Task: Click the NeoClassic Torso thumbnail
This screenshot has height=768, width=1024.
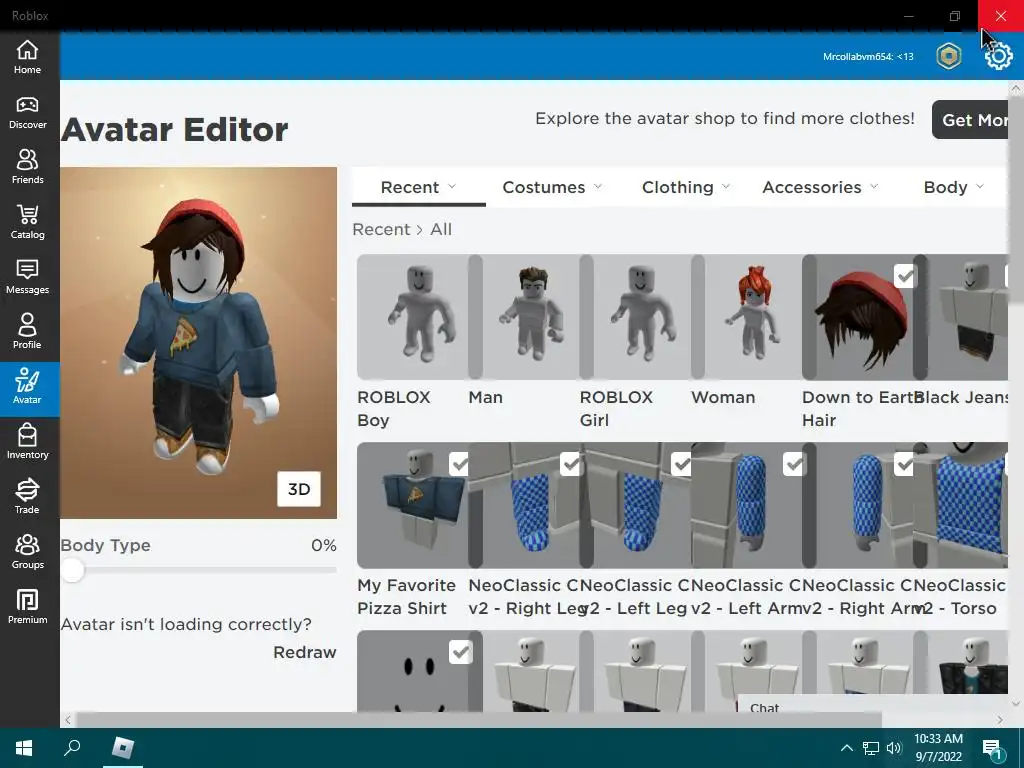Action: tap(961, 505)
